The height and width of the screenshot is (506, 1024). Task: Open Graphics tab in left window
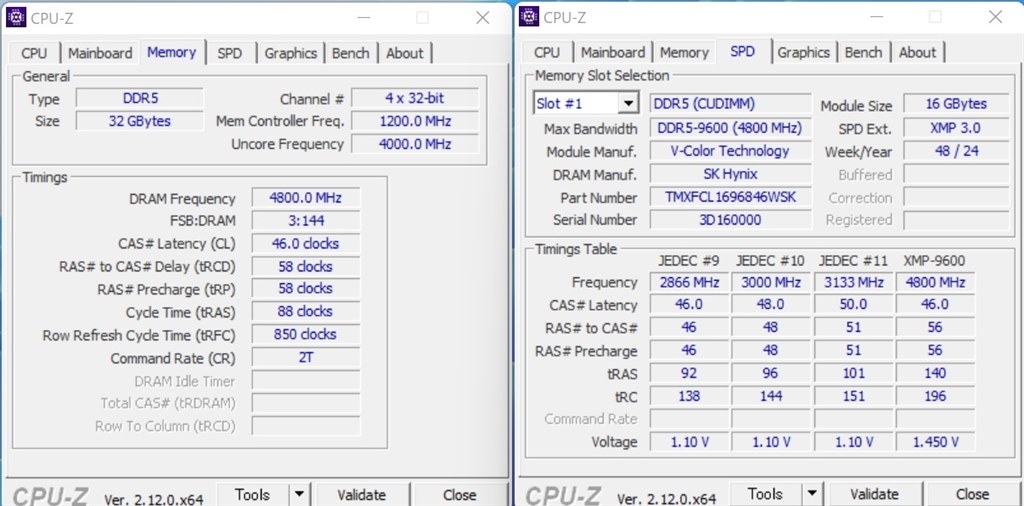coord(291,53)
